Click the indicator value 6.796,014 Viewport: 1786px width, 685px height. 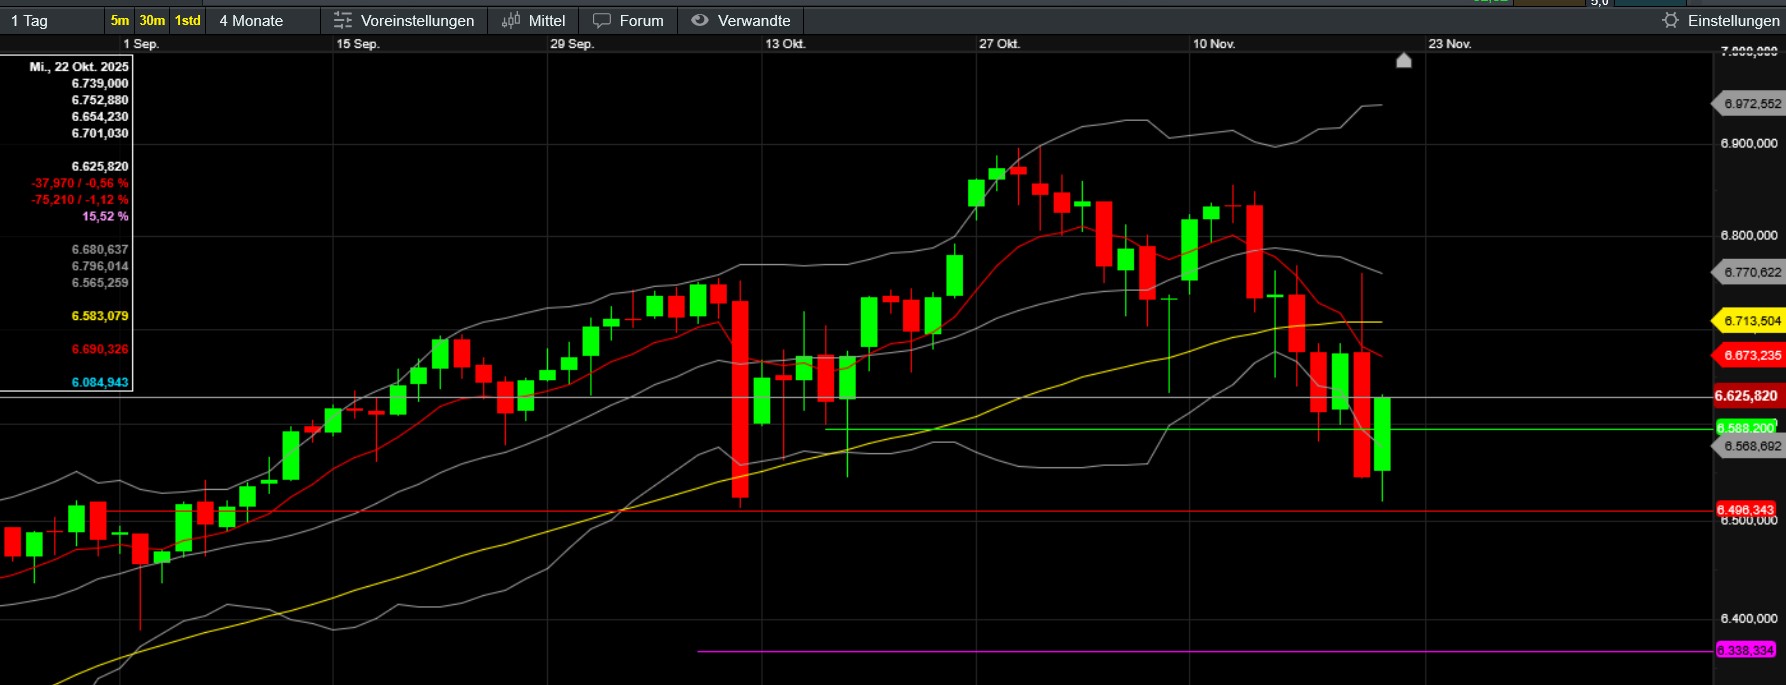(x=100, y=266)
